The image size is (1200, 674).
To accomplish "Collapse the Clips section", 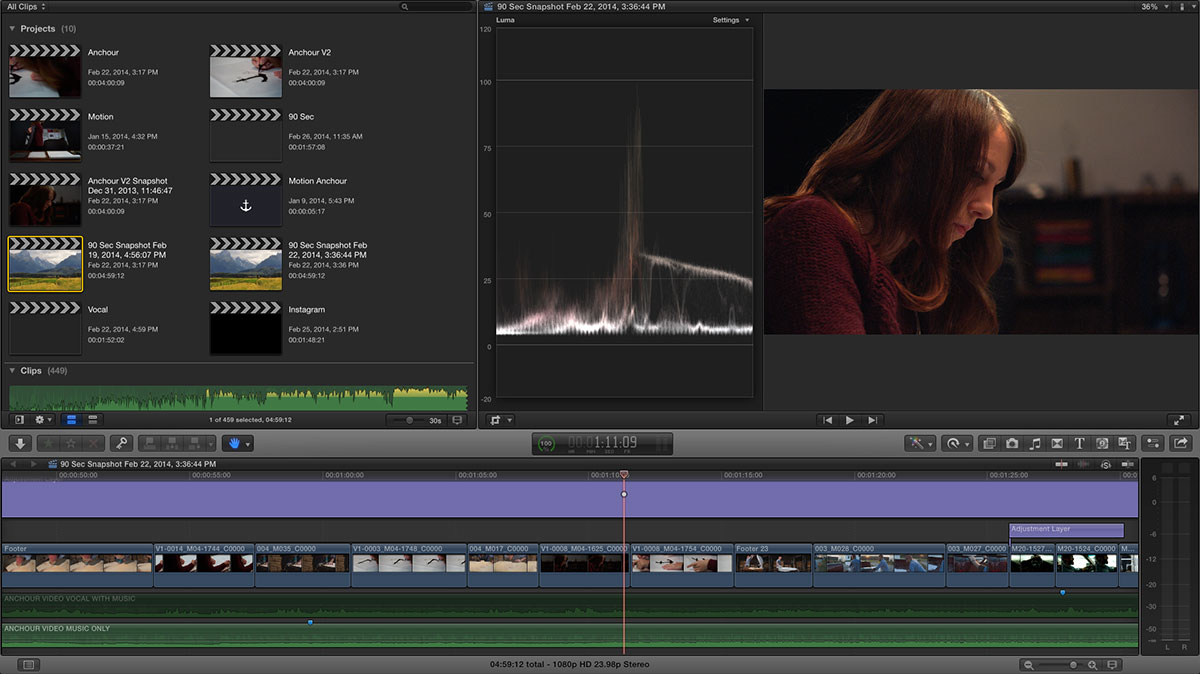I will coord(13,370).
